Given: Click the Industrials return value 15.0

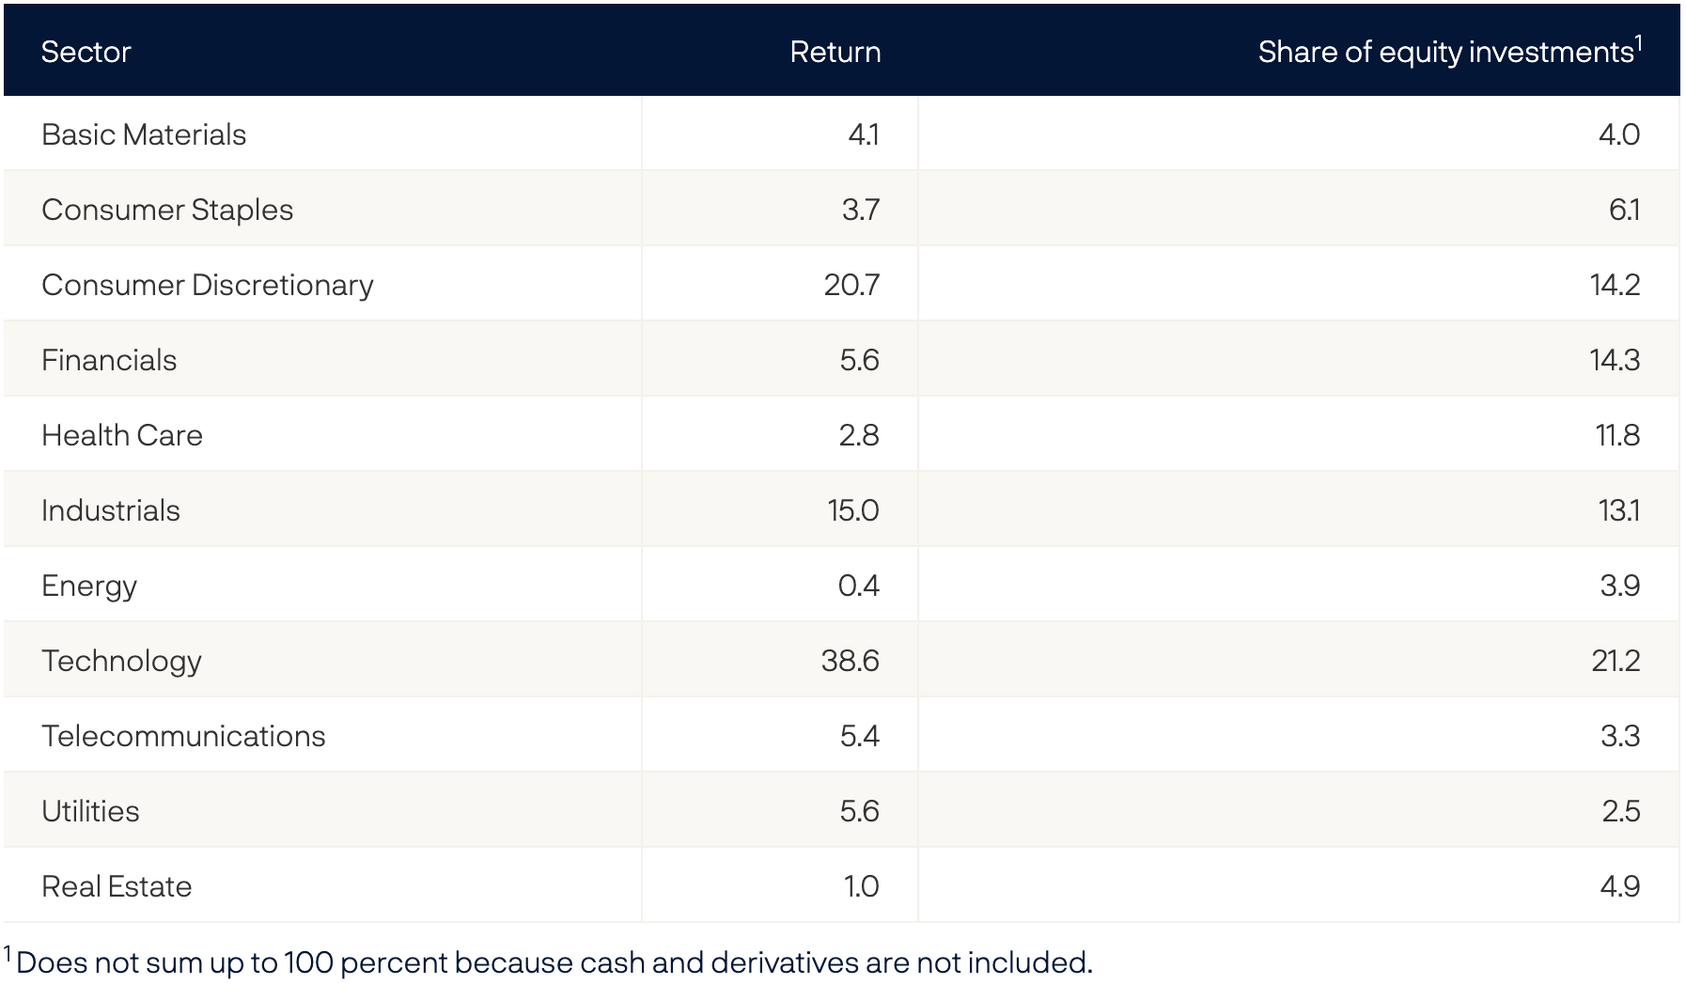Looking at the screenshot, I should [x=853, y=510].
